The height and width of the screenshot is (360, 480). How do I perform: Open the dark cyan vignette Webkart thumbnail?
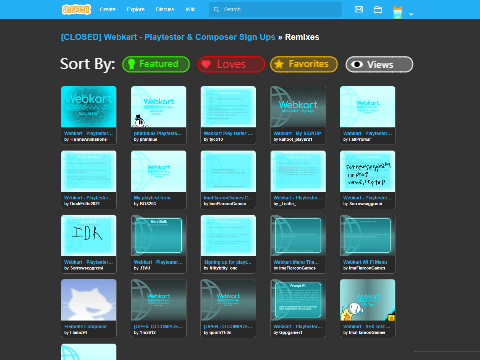[x=89, y=106]
